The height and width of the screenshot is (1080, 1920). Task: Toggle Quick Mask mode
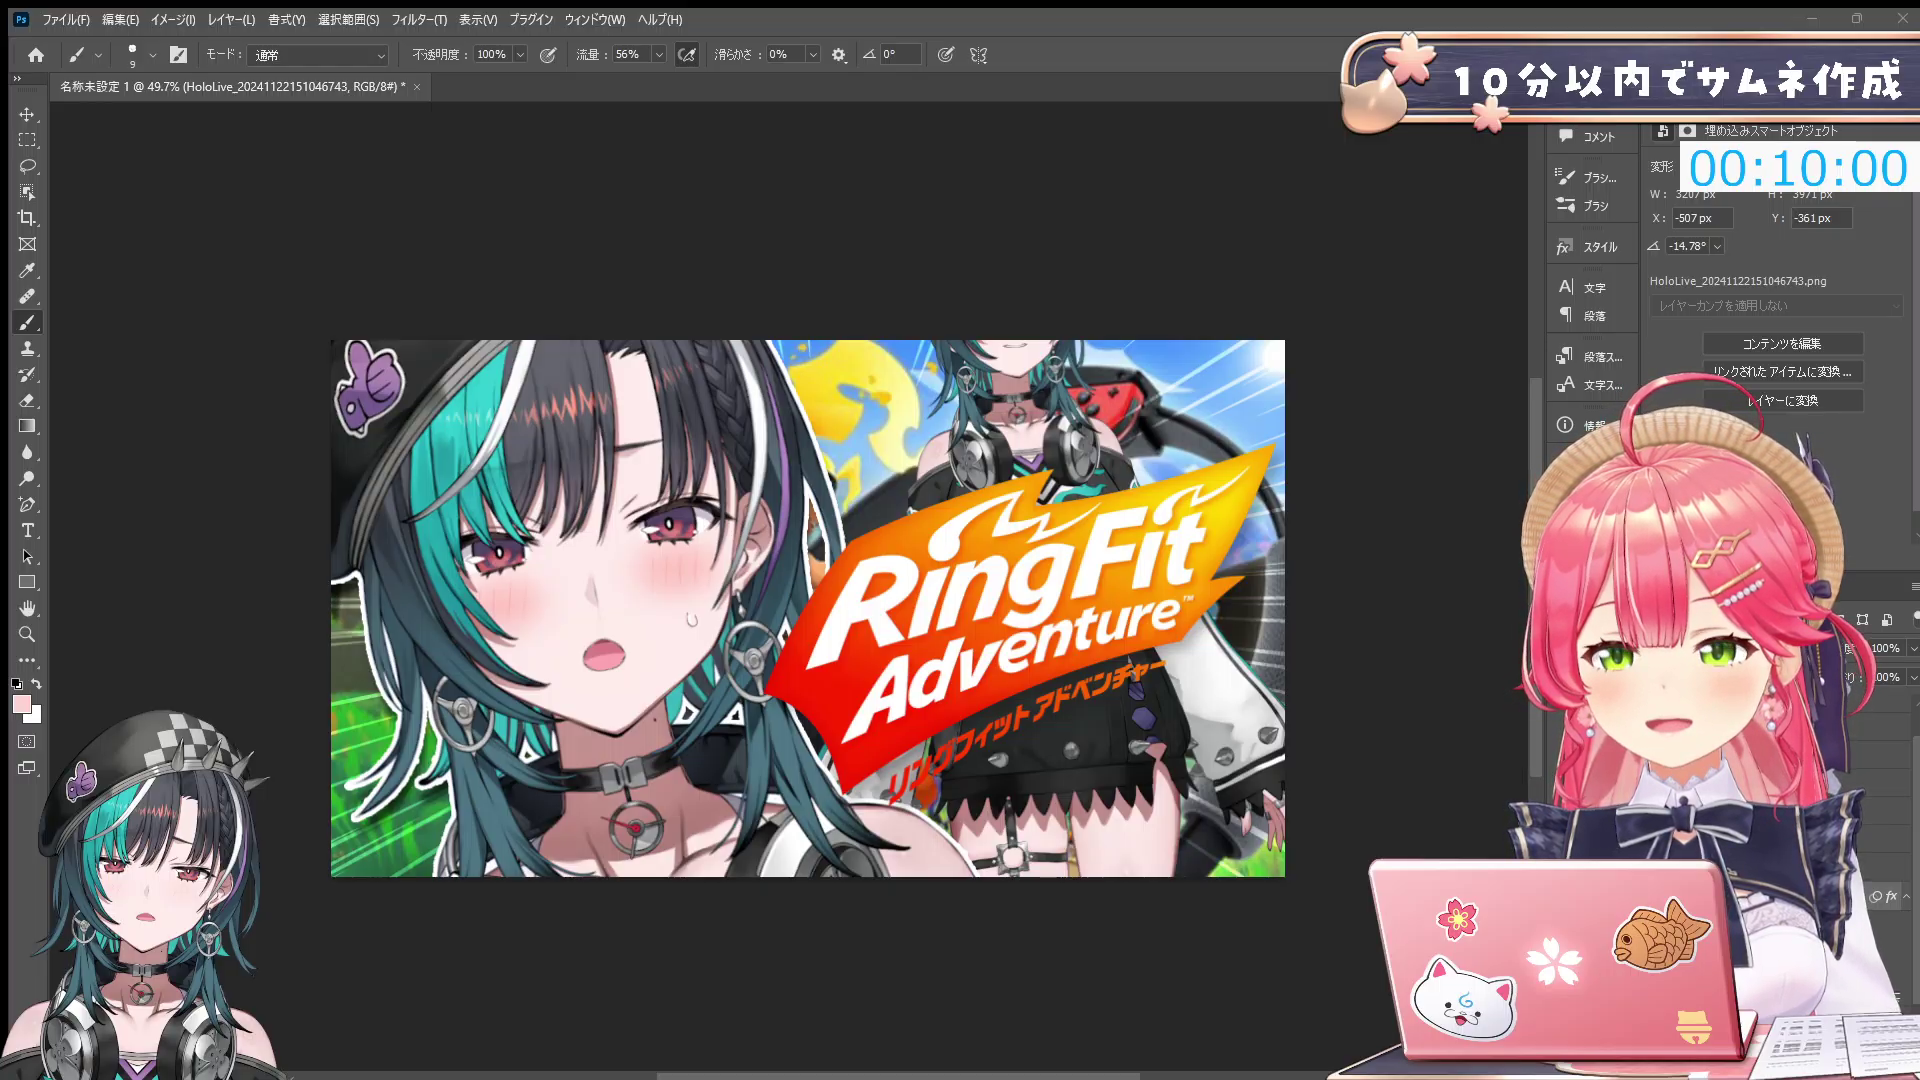pyautogui.click(x=27, y=742)
